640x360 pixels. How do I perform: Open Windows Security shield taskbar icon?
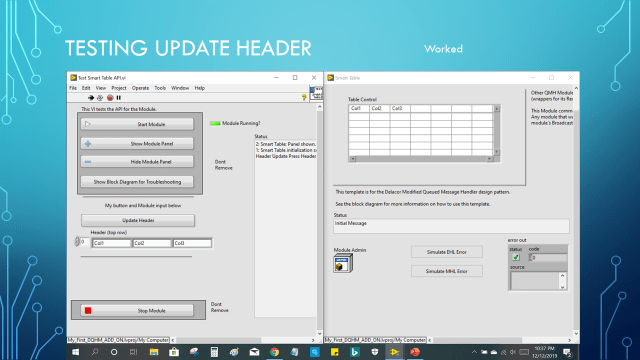[x=375, y=352]
